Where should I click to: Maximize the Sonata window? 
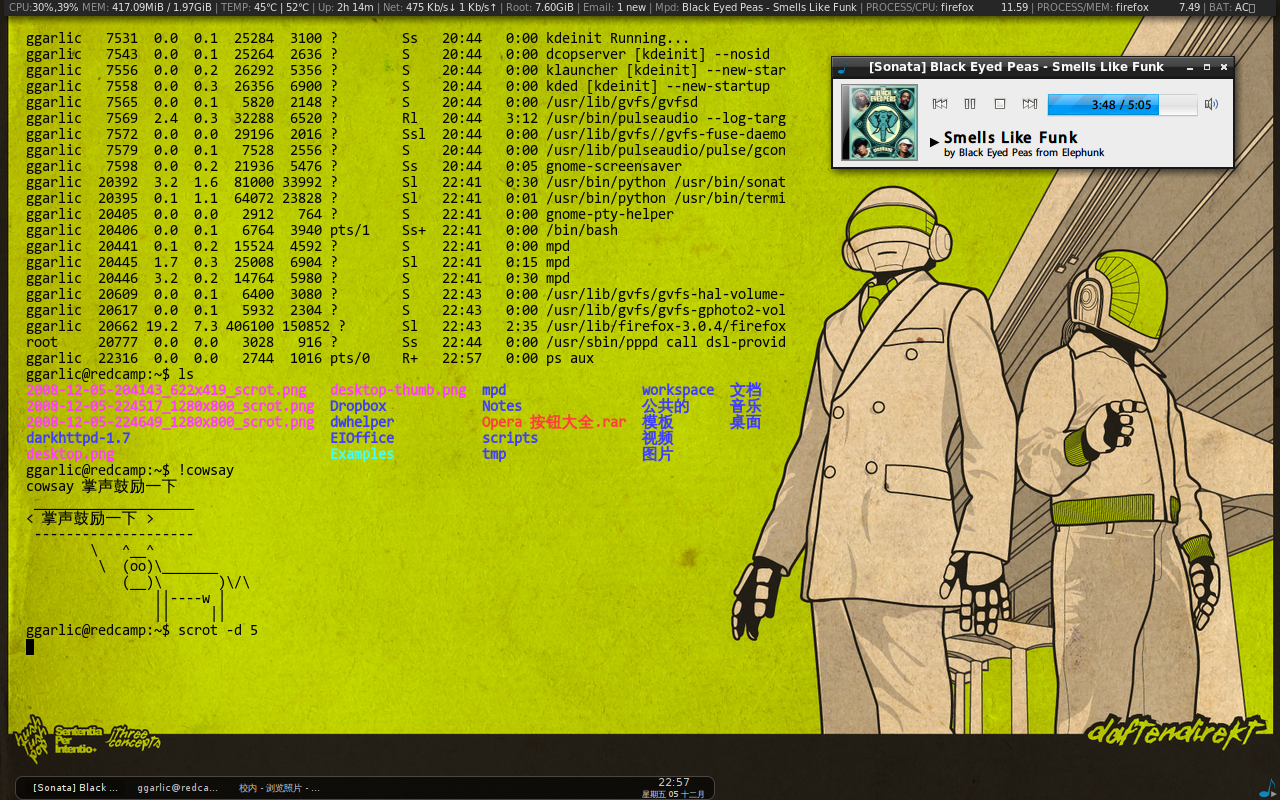(1207, 67)
